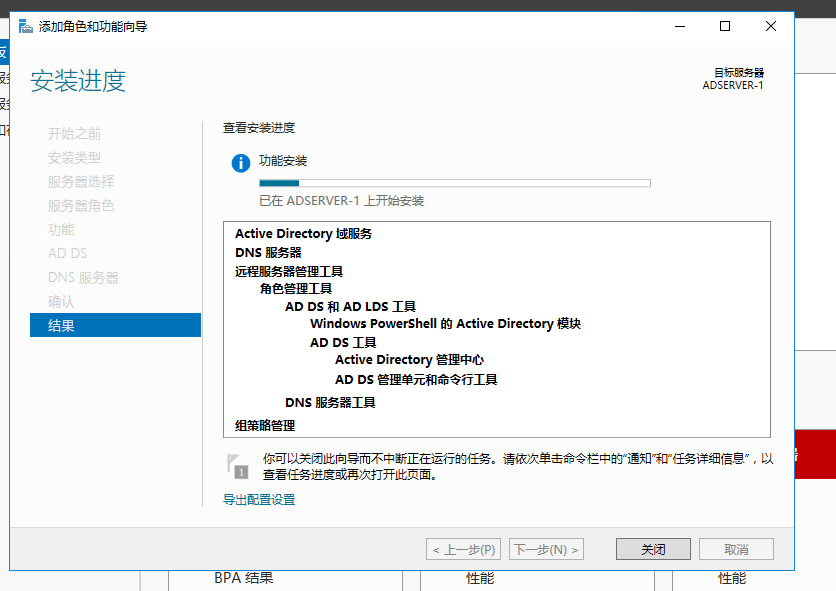Click the 功能安装 label
Viewport: 836px width, 591px height.
click(283, 161)
